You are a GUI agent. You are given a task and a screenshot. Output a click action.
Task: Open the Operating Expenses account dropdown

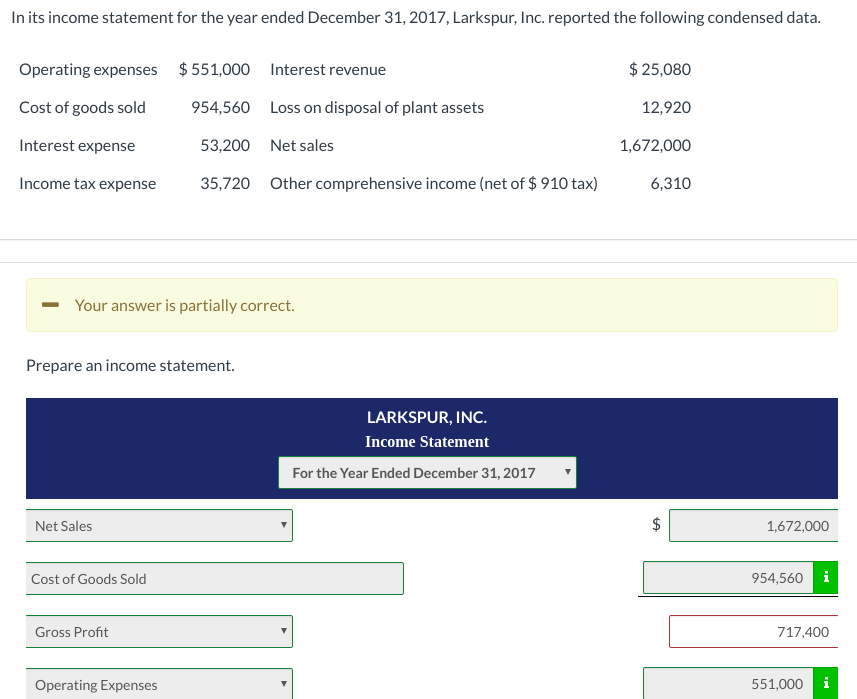(159, 684)
